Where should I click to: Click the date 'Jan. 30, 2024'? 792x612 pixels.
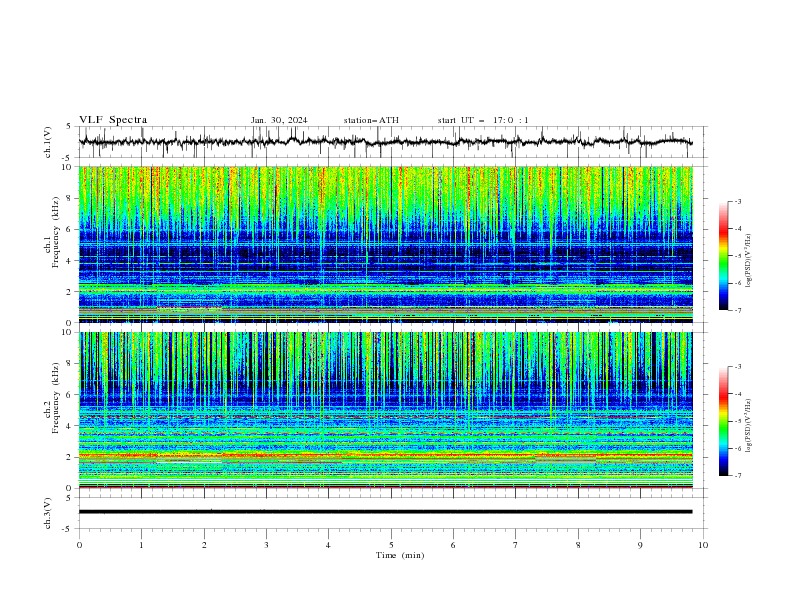coord(279,120)
